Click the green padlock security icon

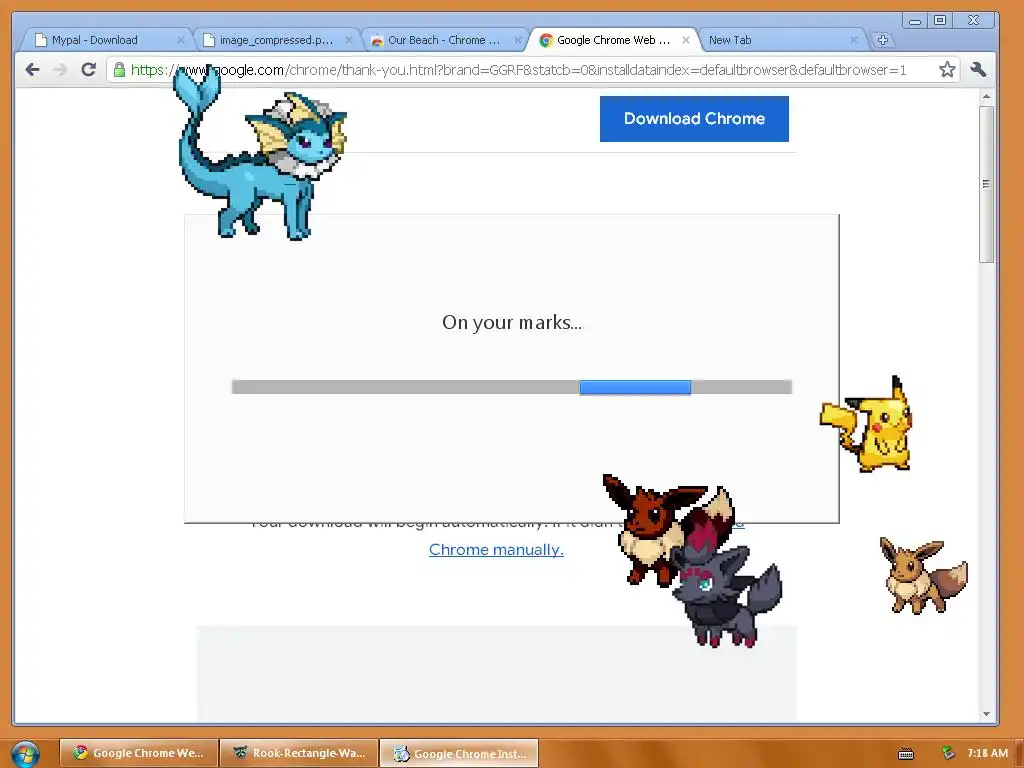coord(119,69)
